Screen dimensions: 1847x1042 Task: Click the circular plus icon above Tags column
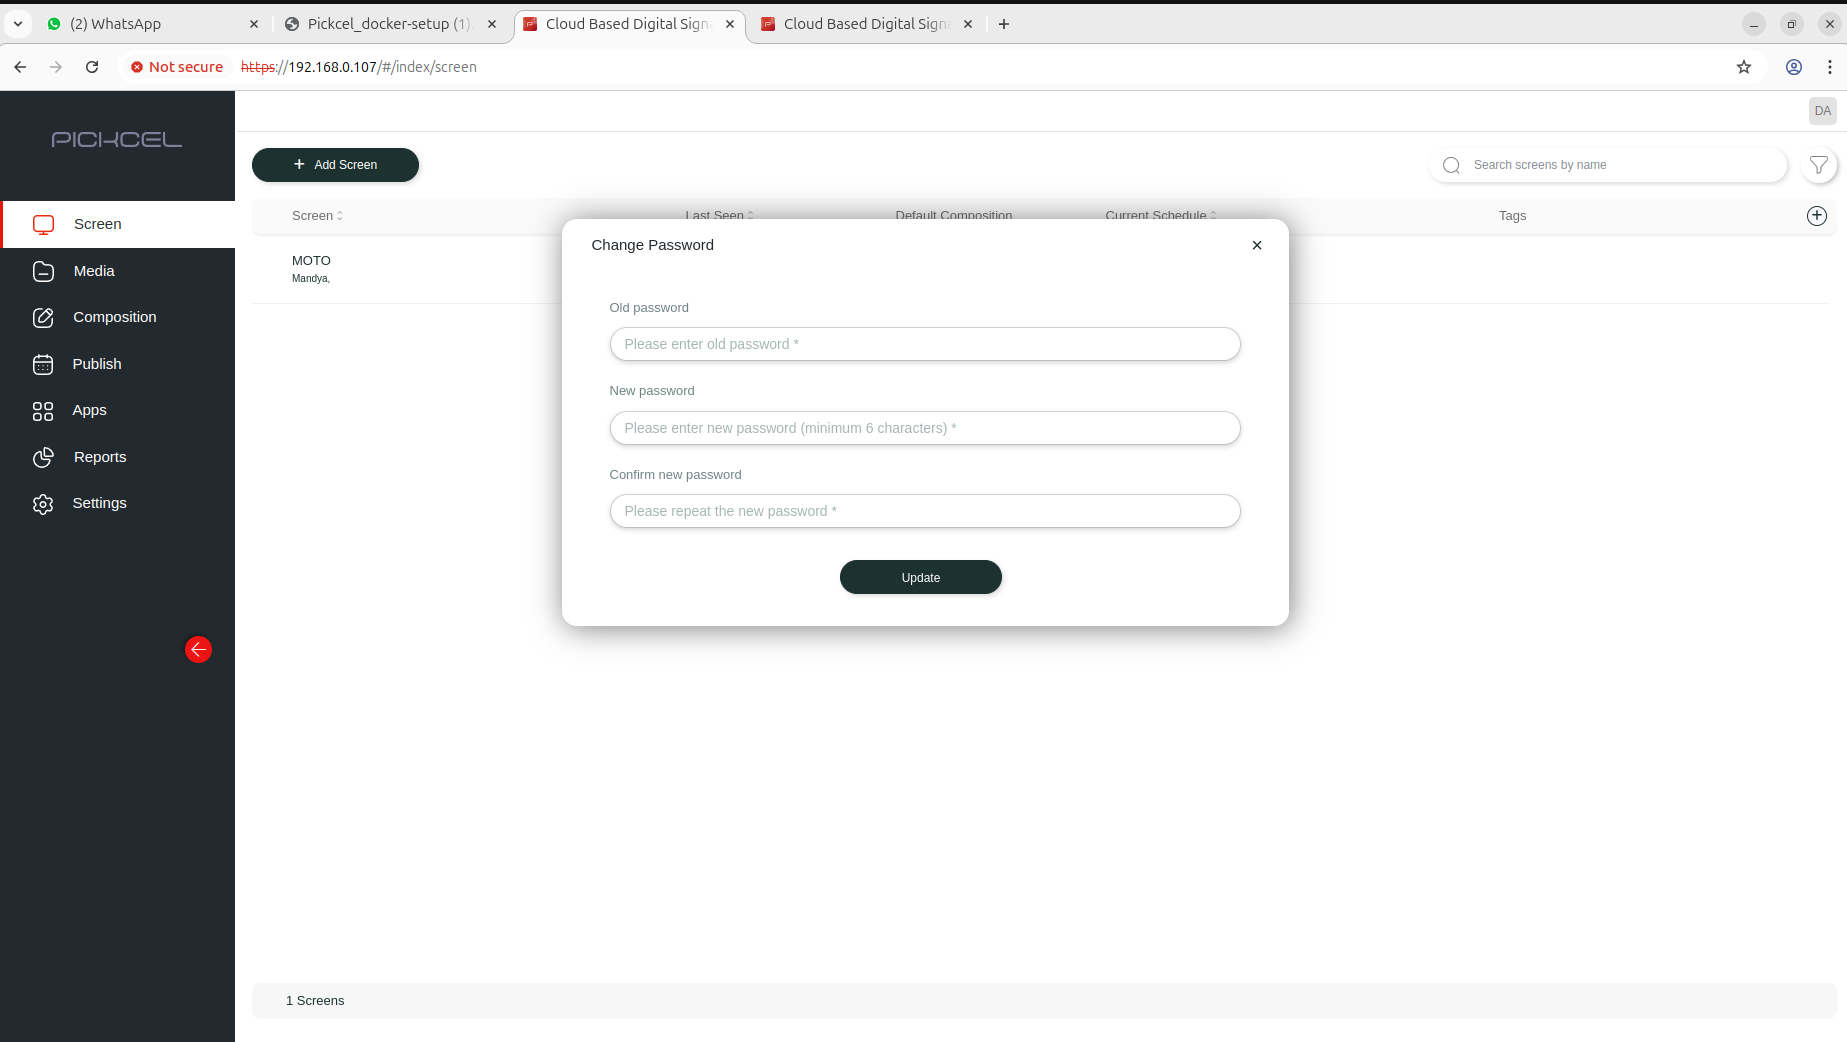[x=1817, y=215]
